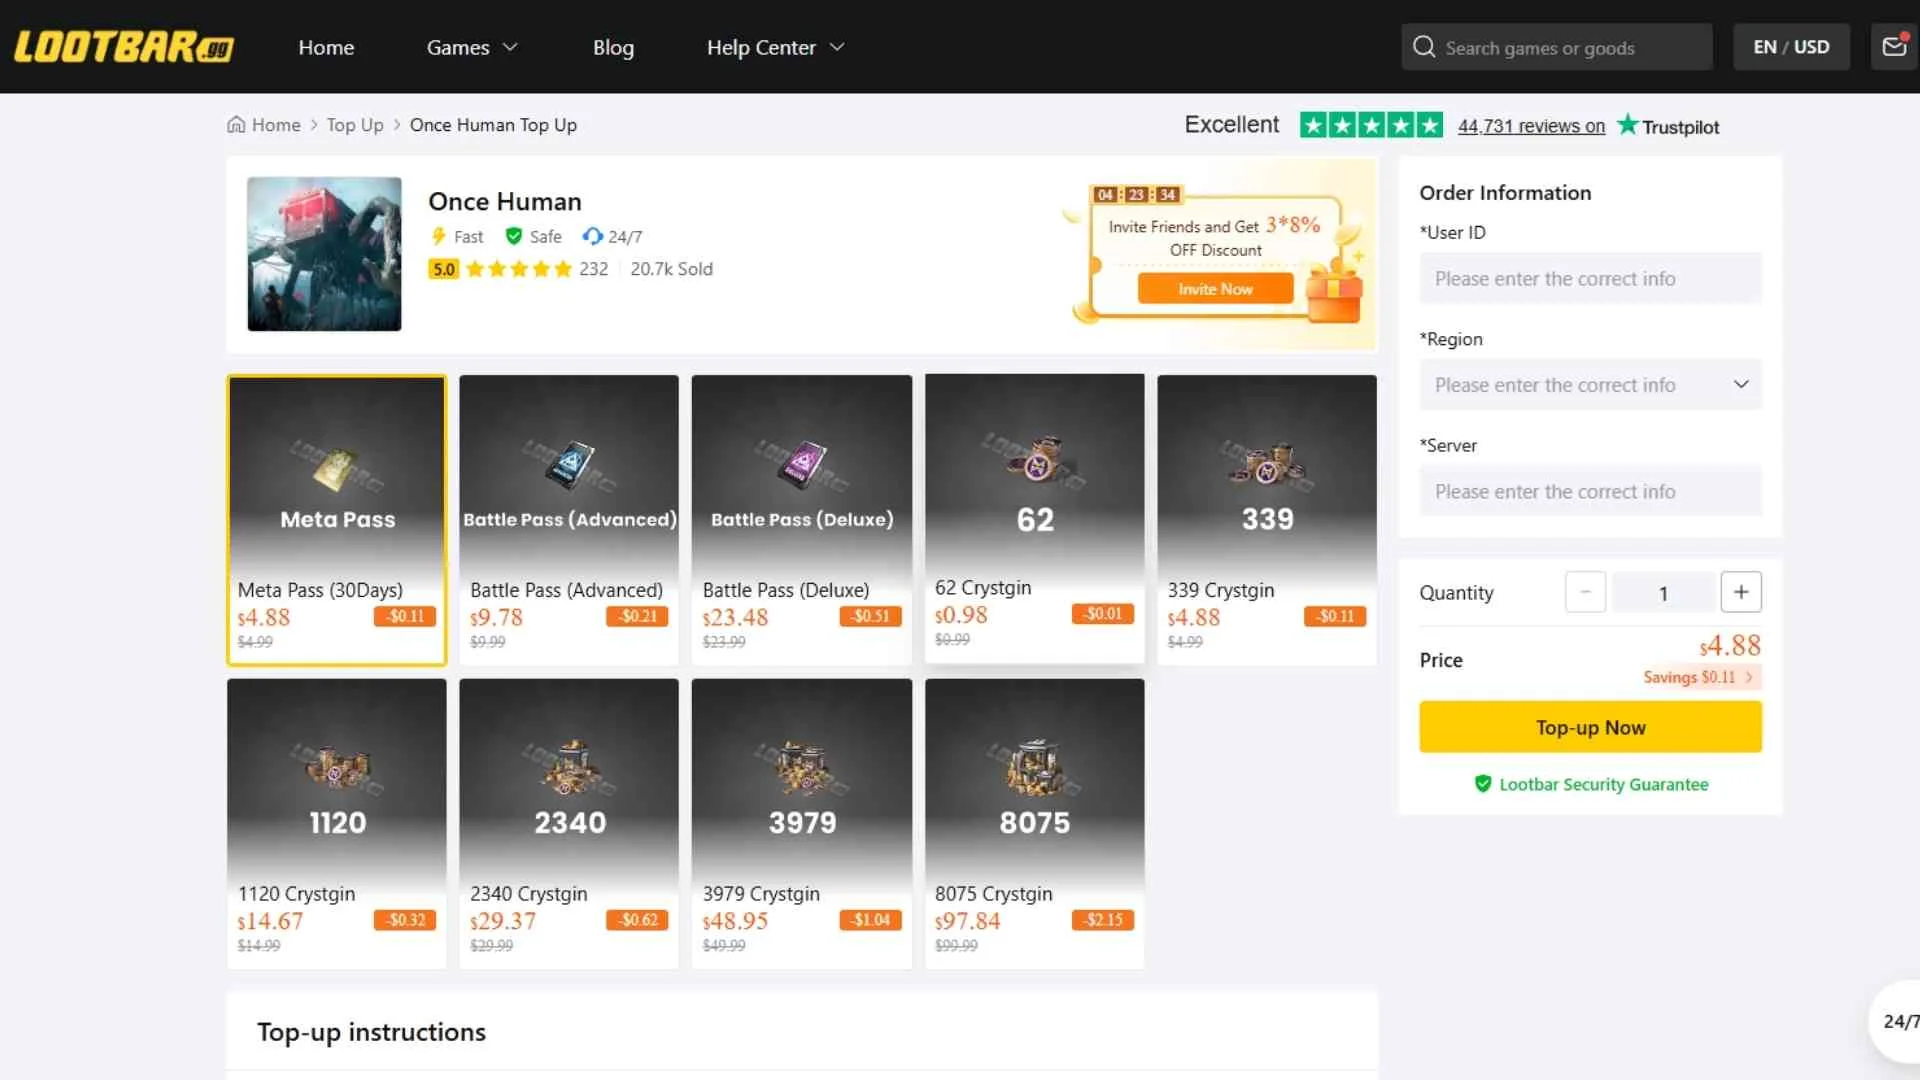The width and height of the screenshot is (1920, 1080).
Task: Select the 339 Crystgin pack
Action: click(1267, 520)
